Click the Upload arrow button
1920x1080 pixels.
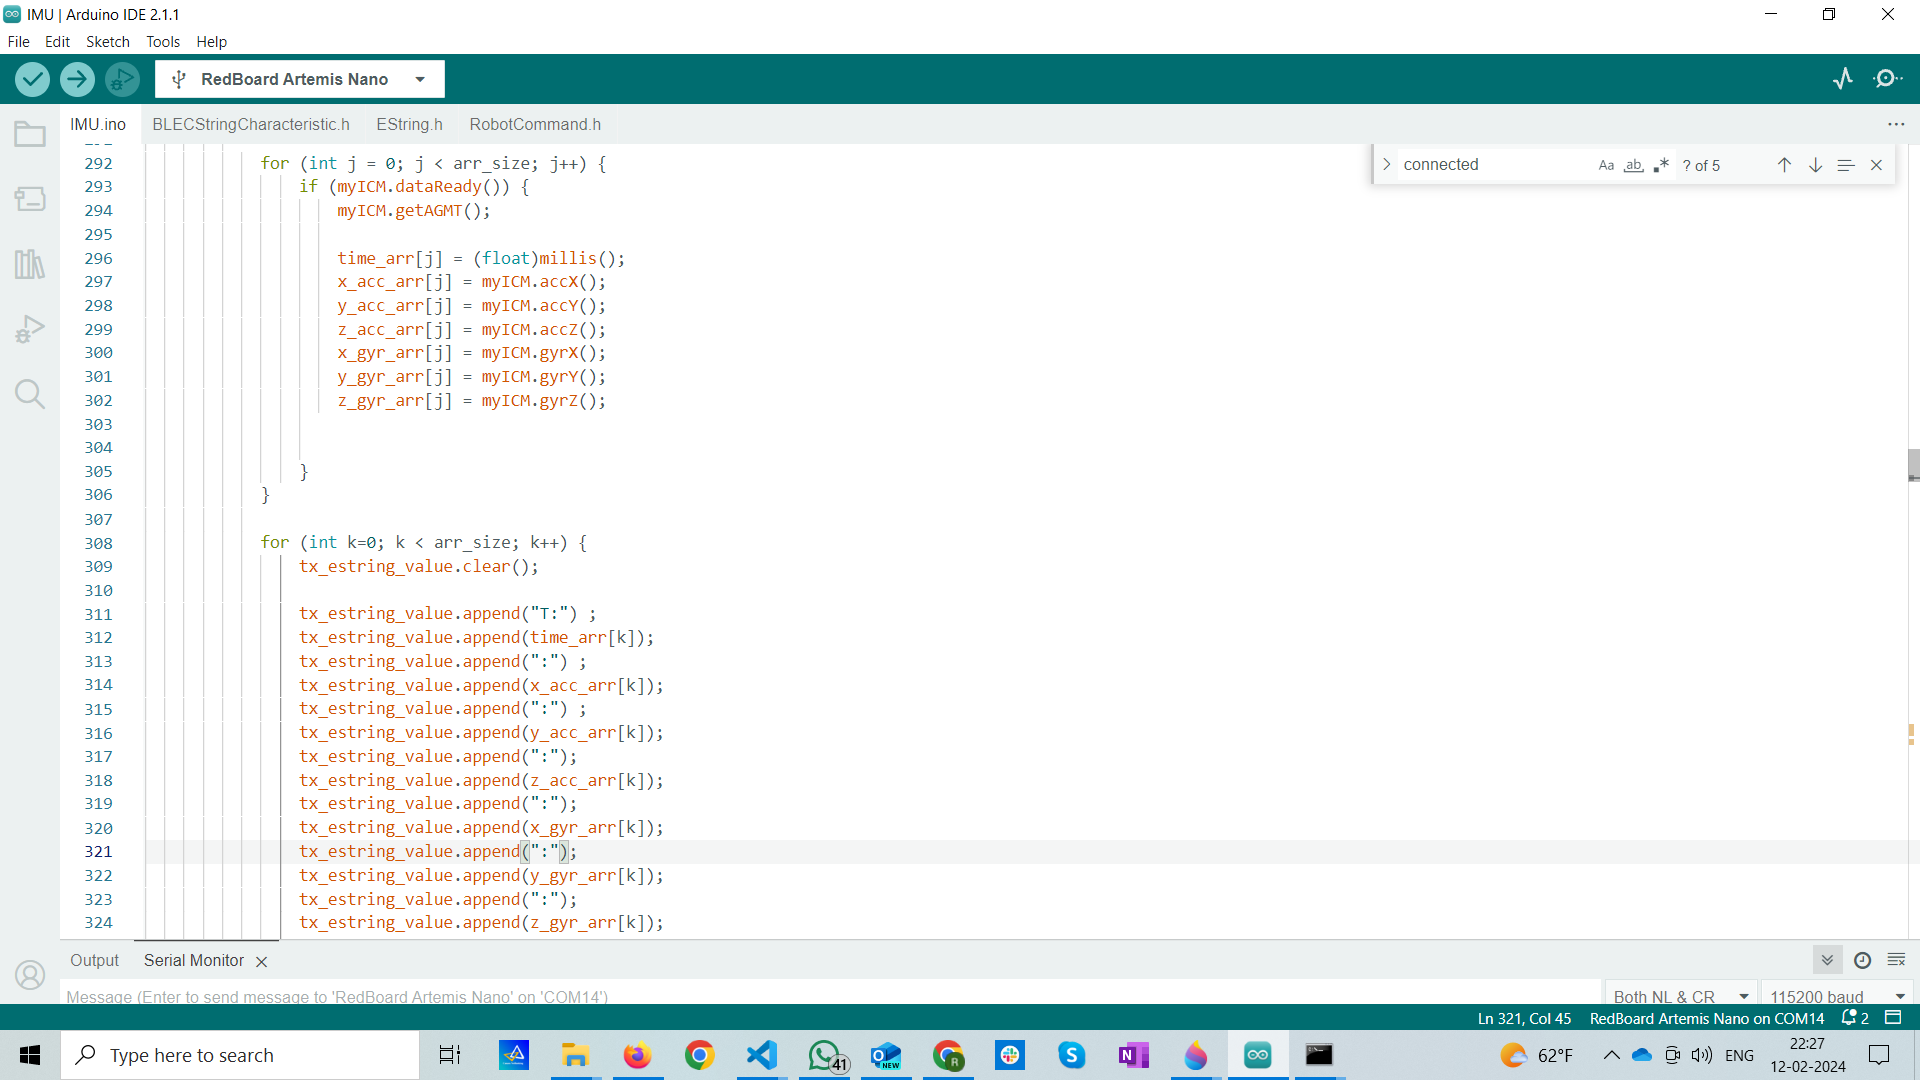[x=77, y=79]
